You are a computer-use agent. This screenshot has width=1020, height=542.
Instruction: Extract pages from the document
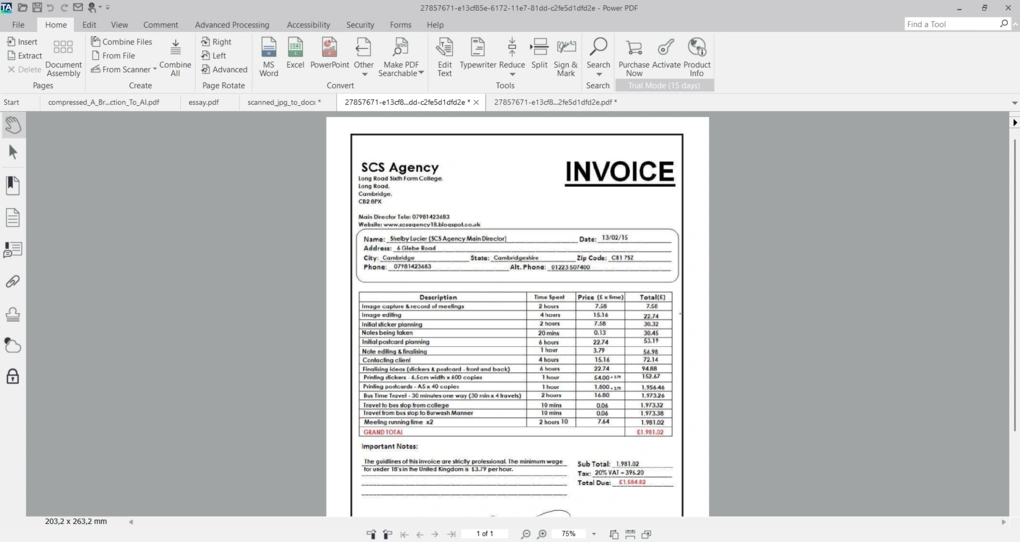point(24,55)
